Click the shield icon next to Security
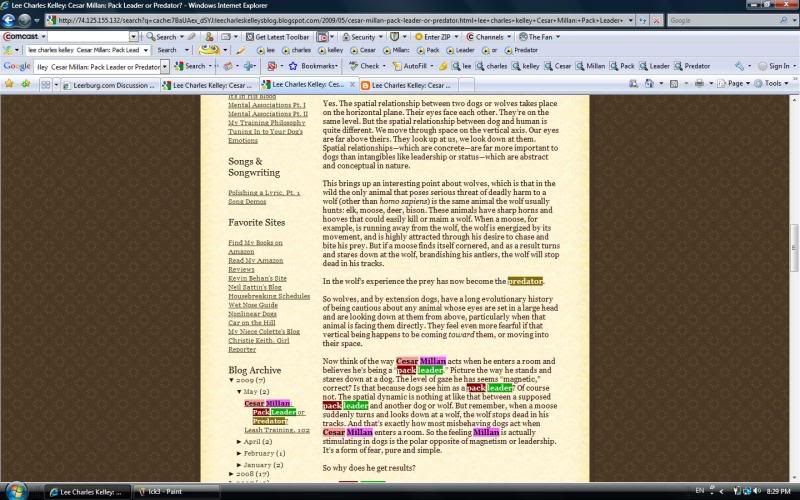Screen dimensions: 800x500 394,37
